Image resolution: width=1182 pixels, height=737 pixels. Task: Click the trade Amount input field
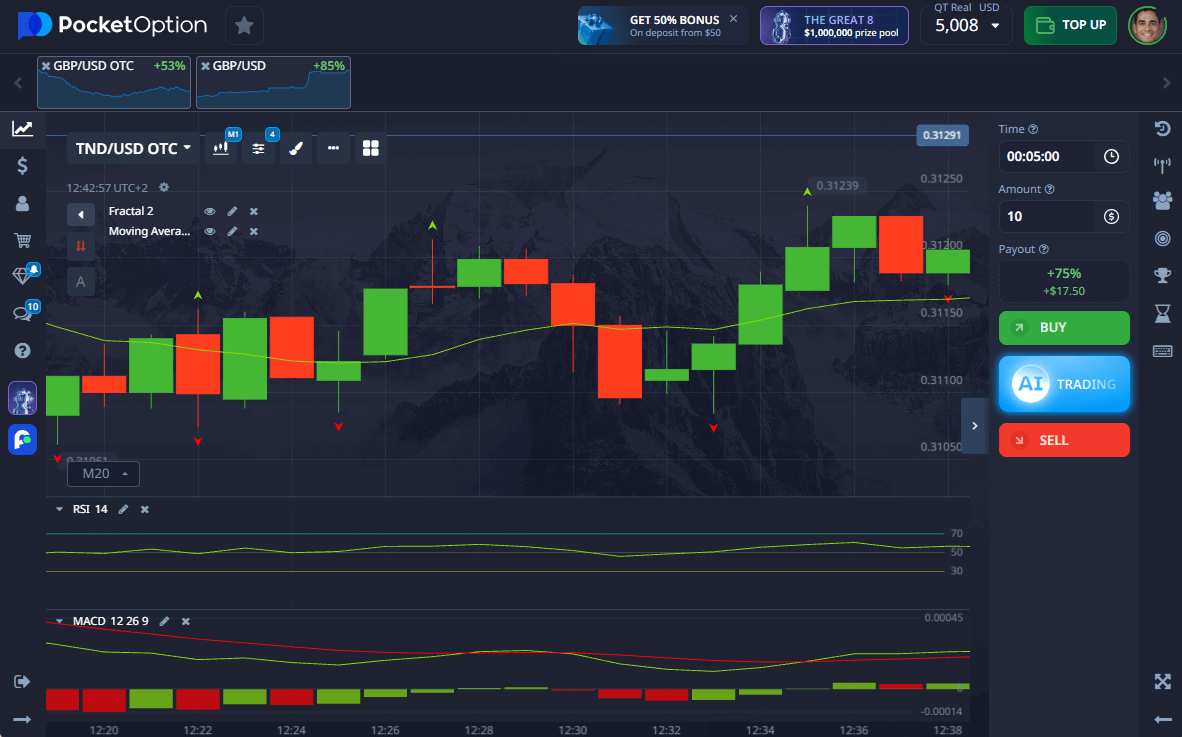[x=1050, y=216]
